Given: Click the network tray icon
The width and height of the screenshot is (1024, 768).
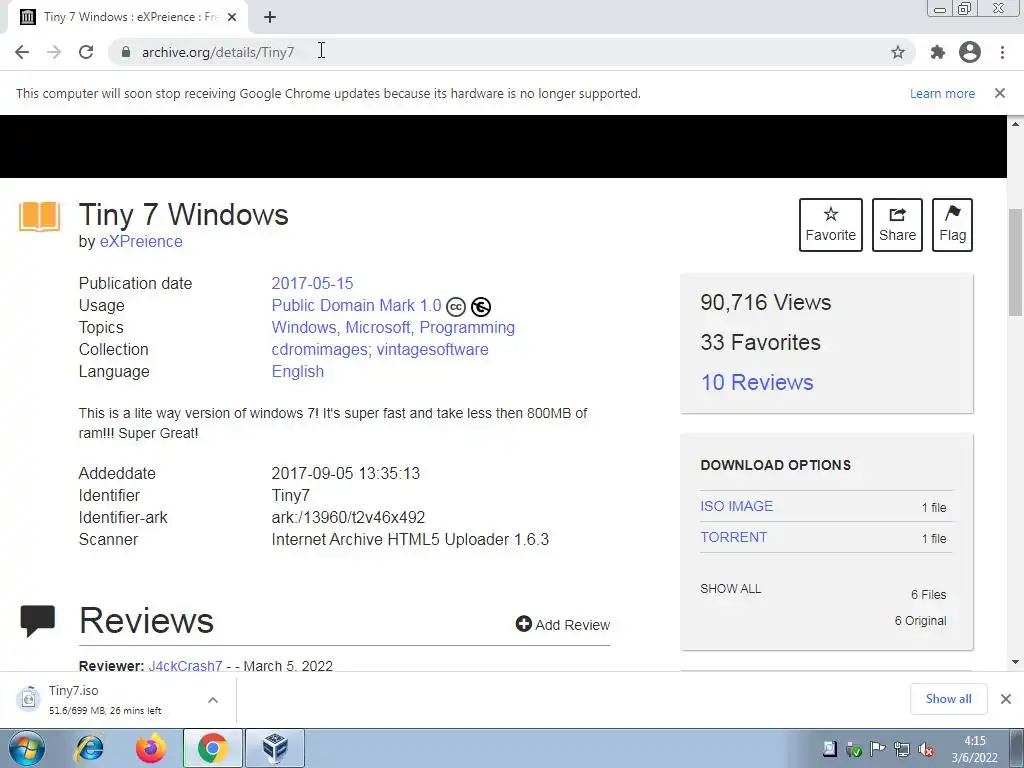Looking at the screenshot, I should (x=902, y=750).
